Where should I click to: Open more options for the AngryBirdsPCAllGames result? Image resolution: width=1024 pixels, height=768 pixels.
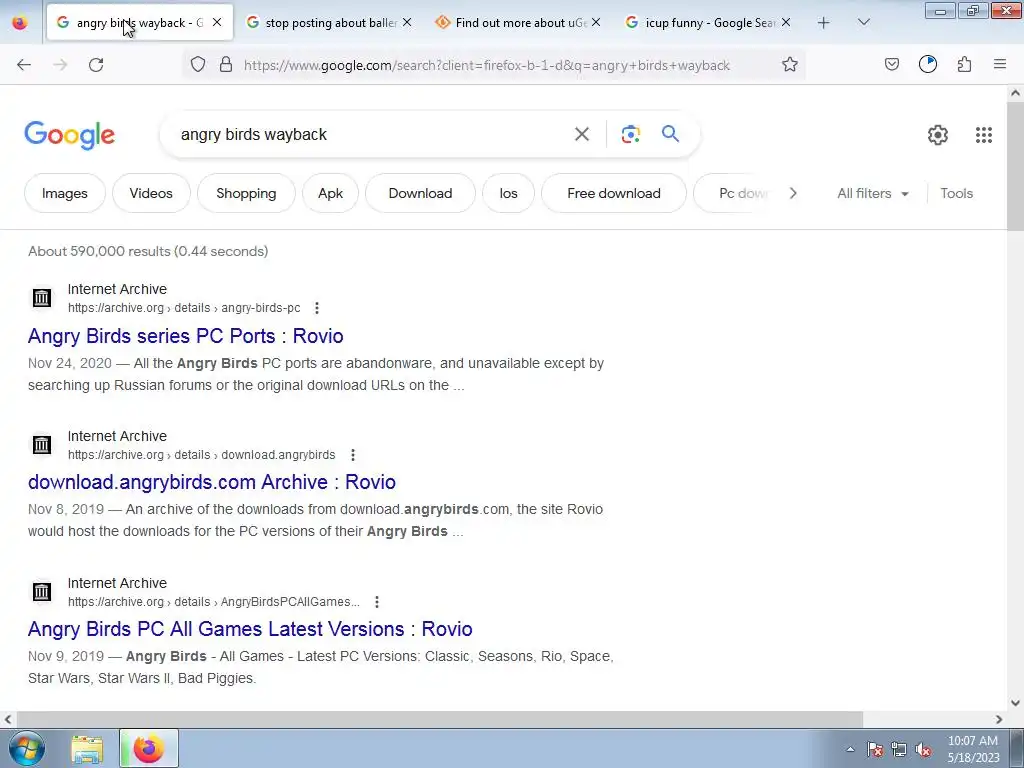[x=377, y=601]
